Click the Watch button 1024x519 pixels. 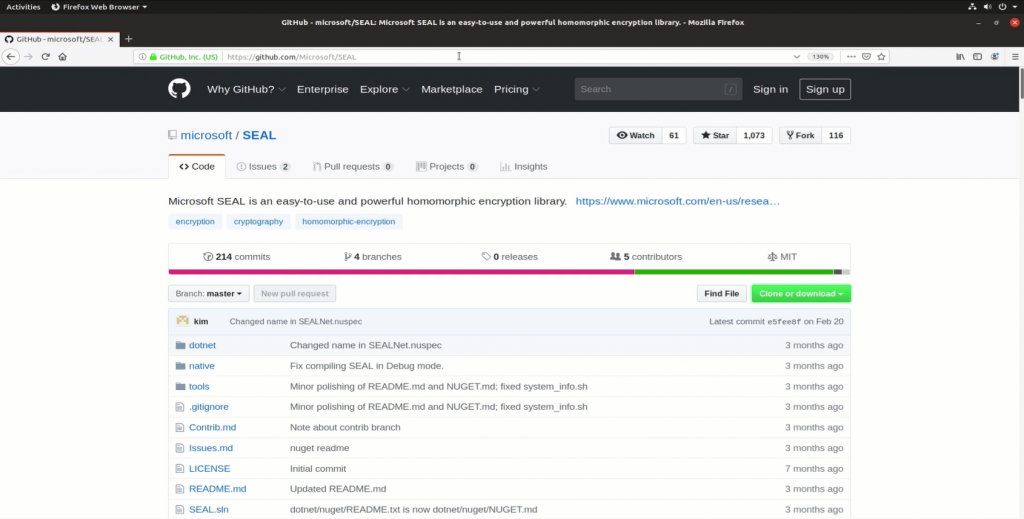click(x=635, y=135)
